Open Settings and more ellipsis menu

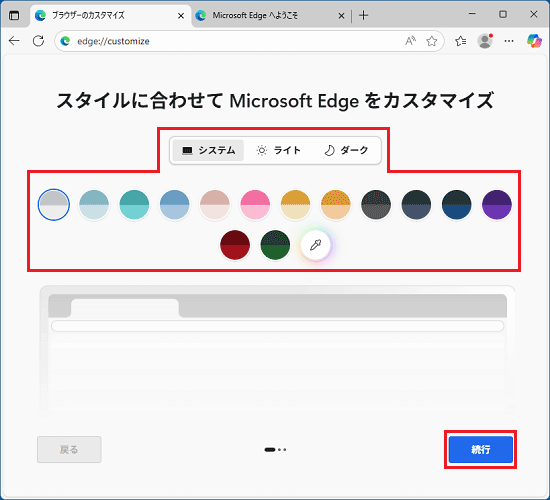pyautogui.click(x=509, y=41)
